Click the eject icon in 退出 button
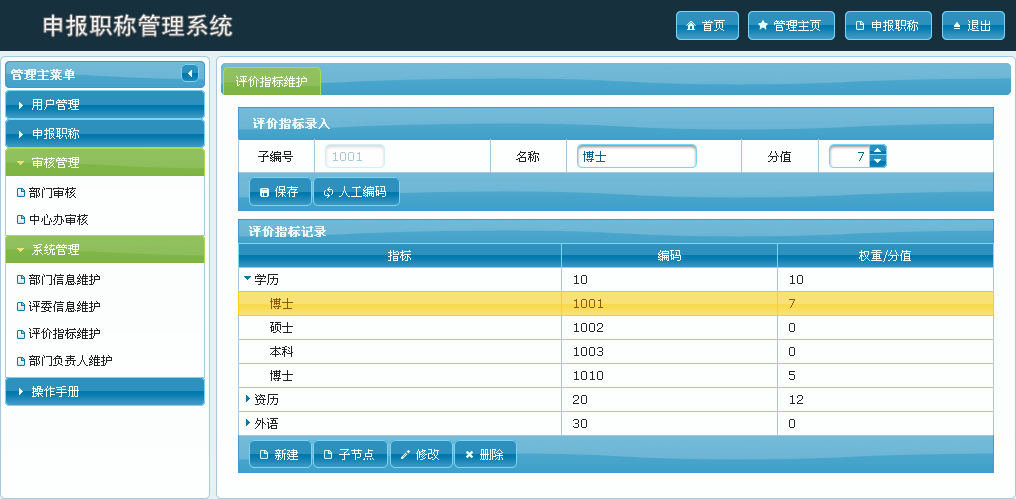1016x499 pixels. point(956,27)
